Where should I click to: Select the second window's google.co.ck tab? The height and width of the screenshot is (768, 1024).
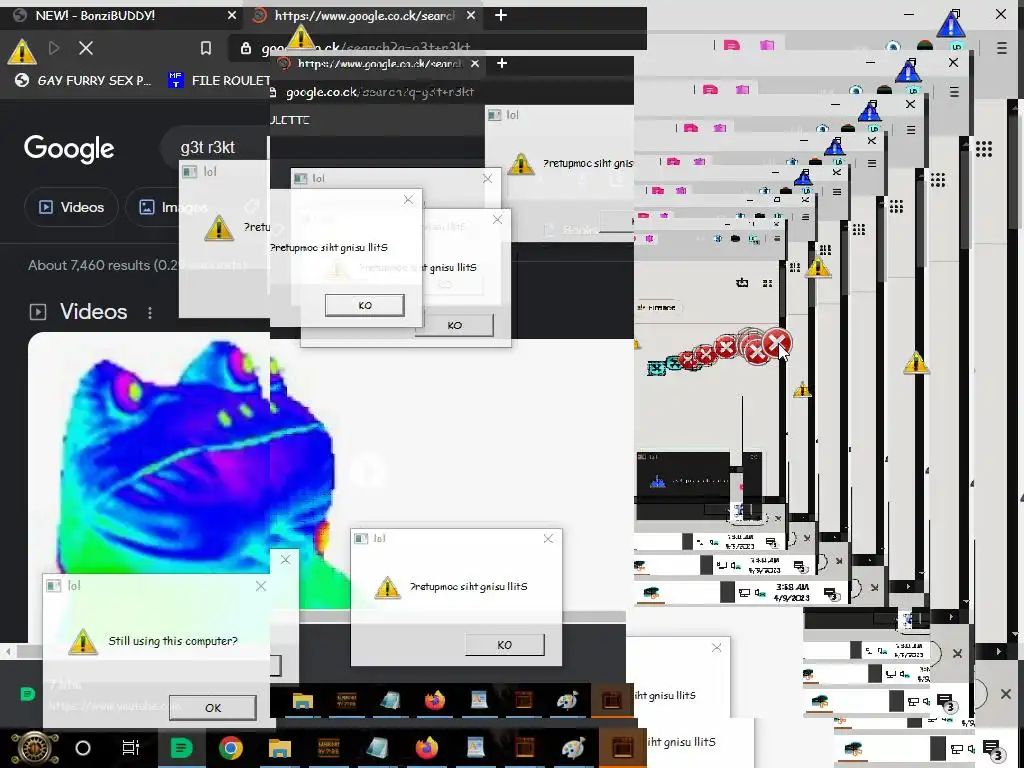[379, 63]
